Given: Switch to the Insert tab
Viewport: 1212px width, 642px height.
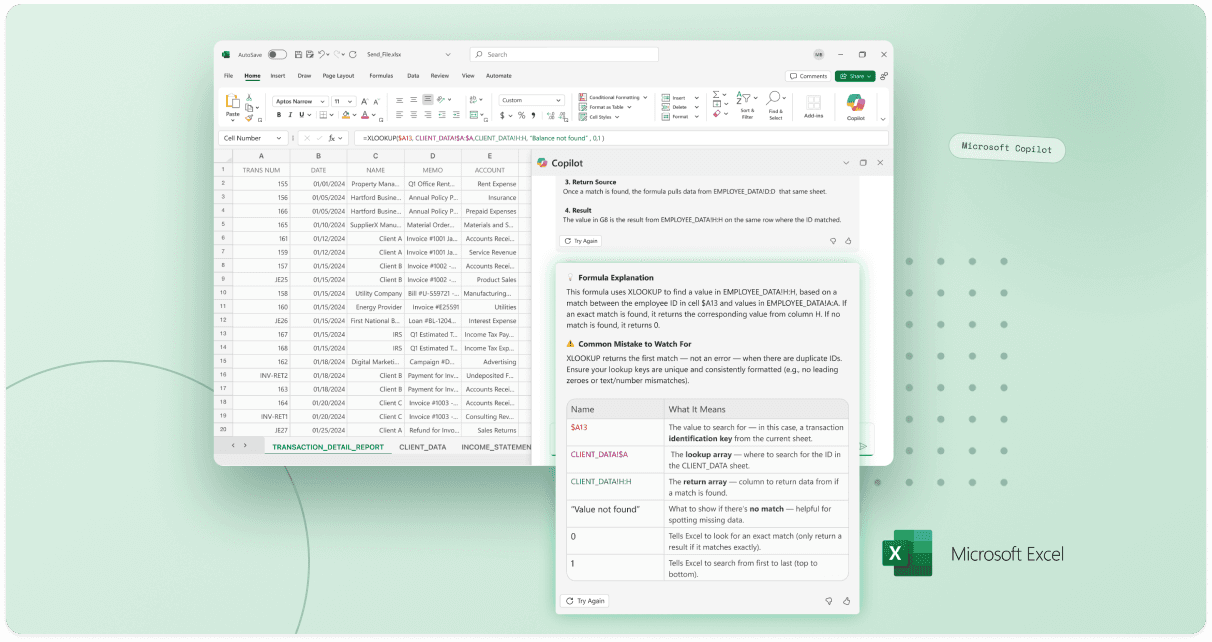Looking at the screenshot, I should point(277,76).
